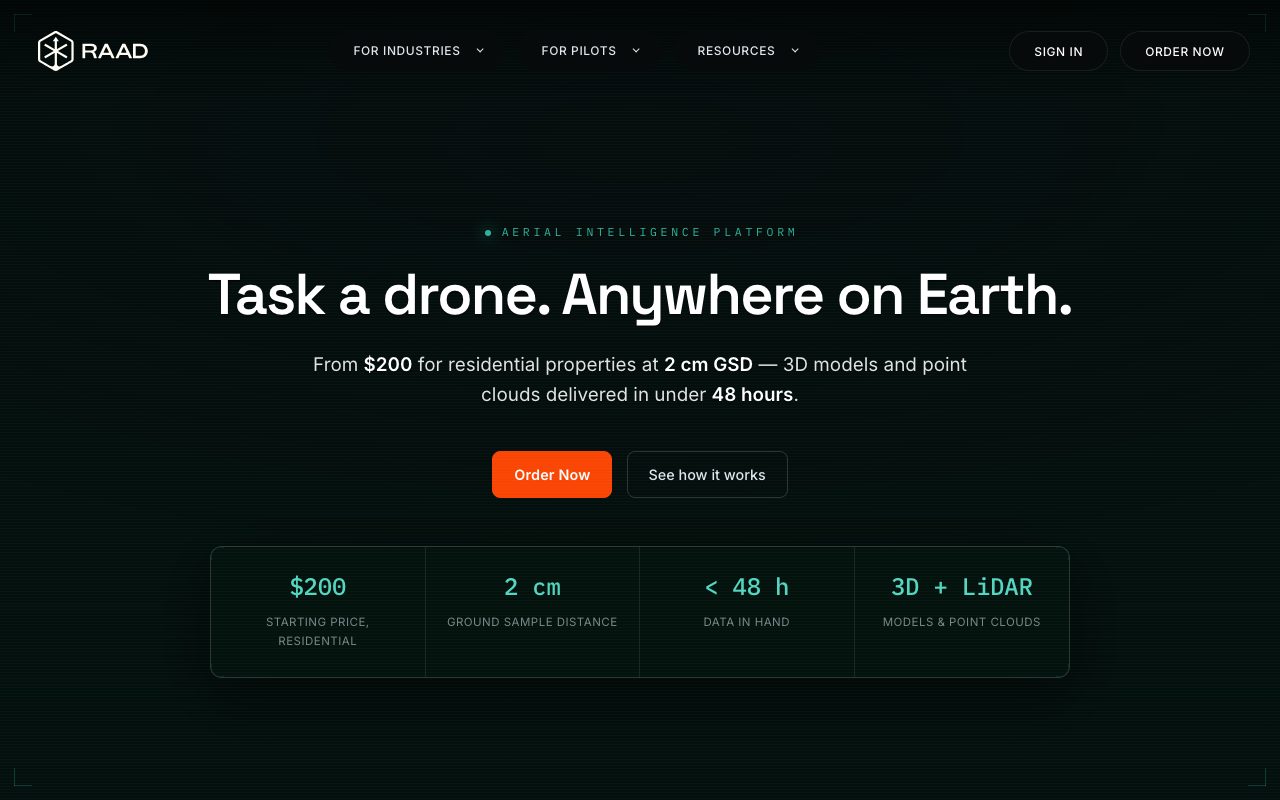Click the orange Order Now button
Viewport: 1280px width, 800px height.
pos(552,474)
